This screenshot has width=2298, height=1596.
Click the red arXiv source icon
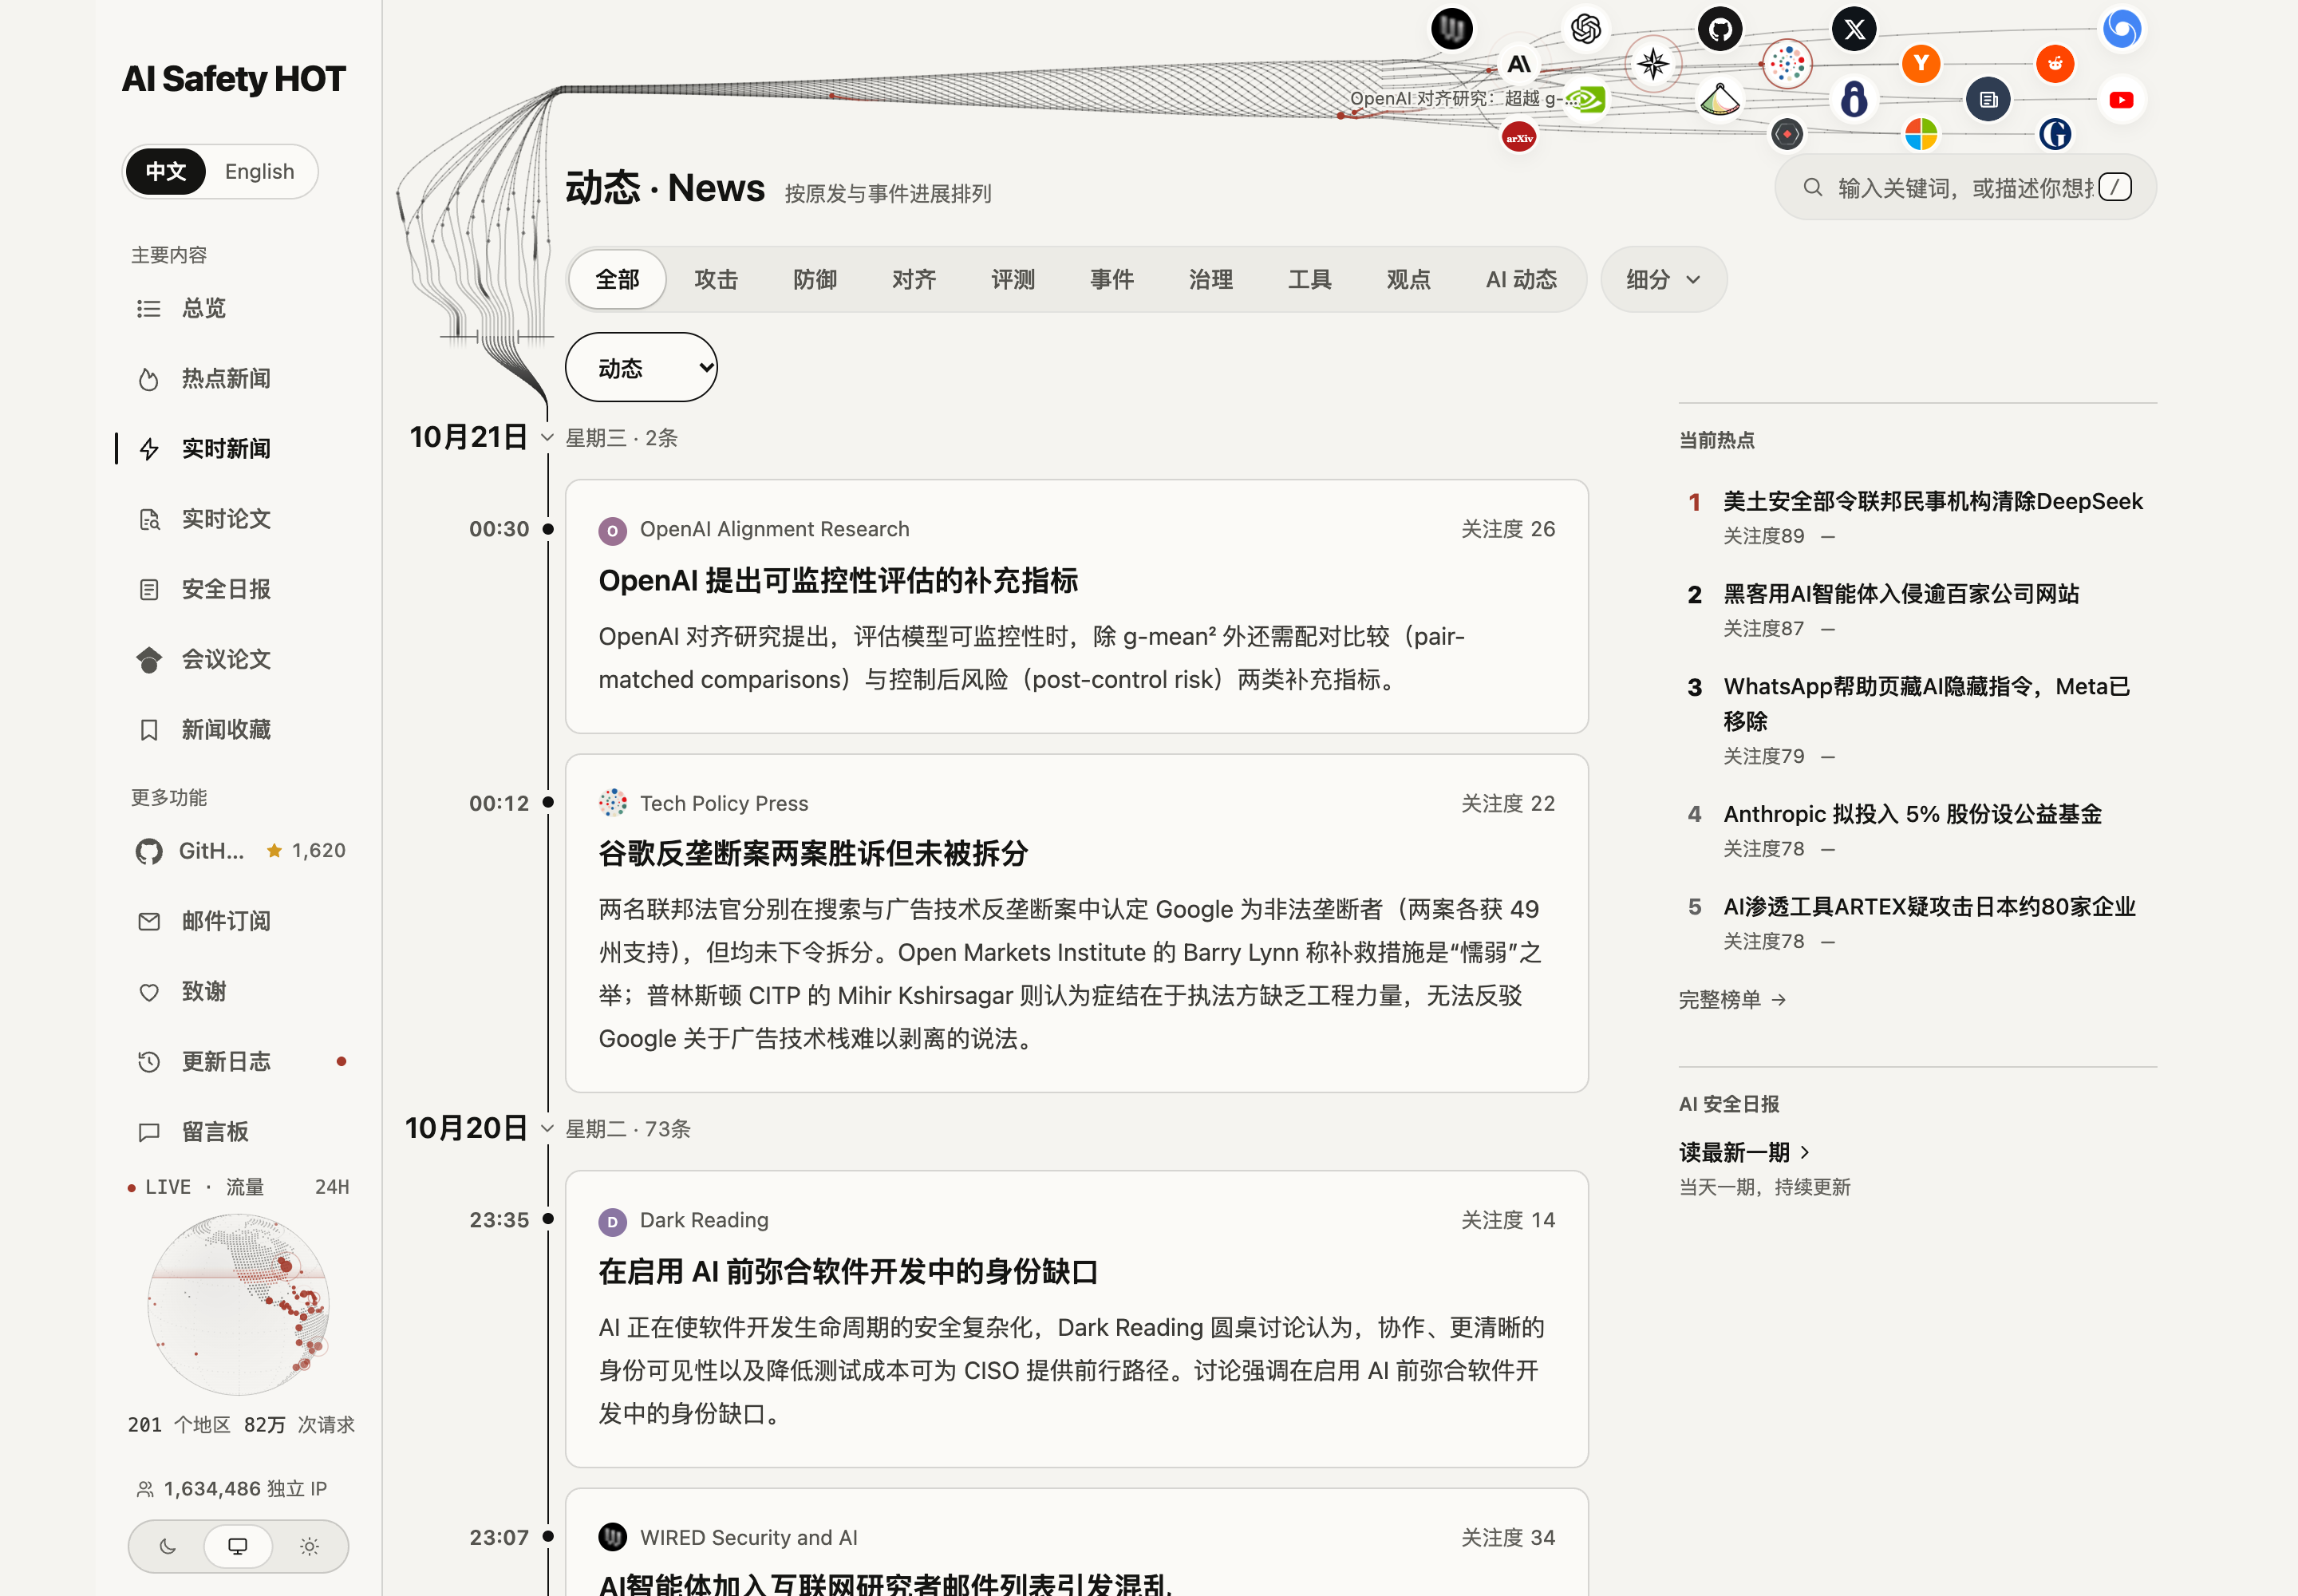pos(1518,136)
